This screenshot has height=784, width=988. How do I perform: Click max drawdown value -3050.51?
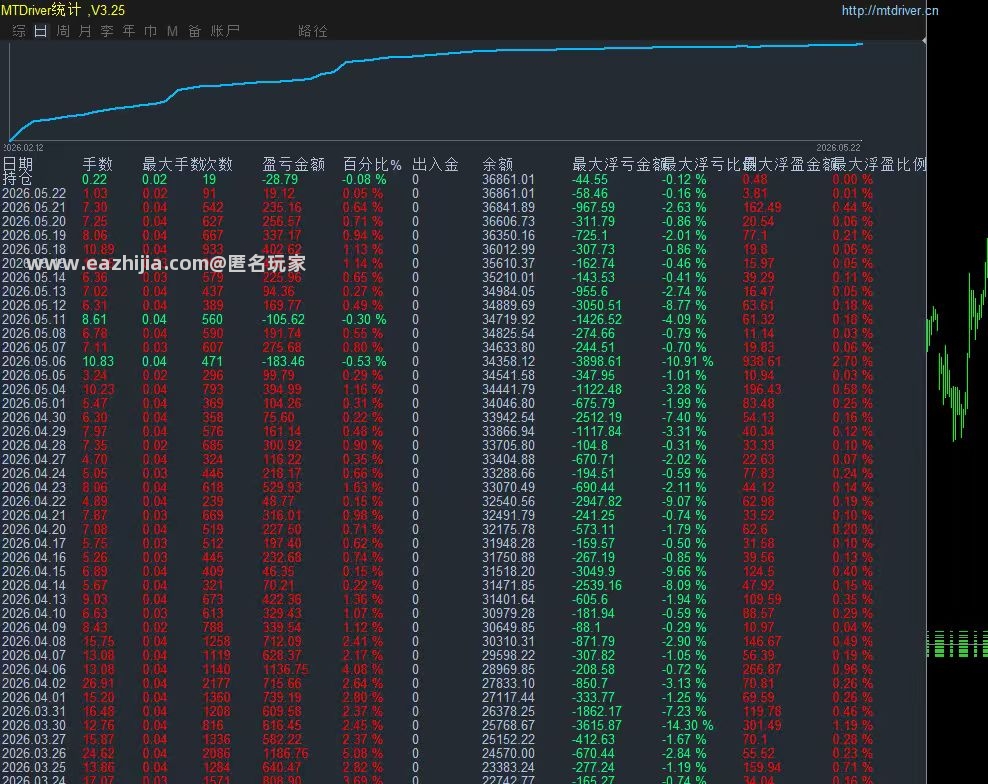click(597, 306)
